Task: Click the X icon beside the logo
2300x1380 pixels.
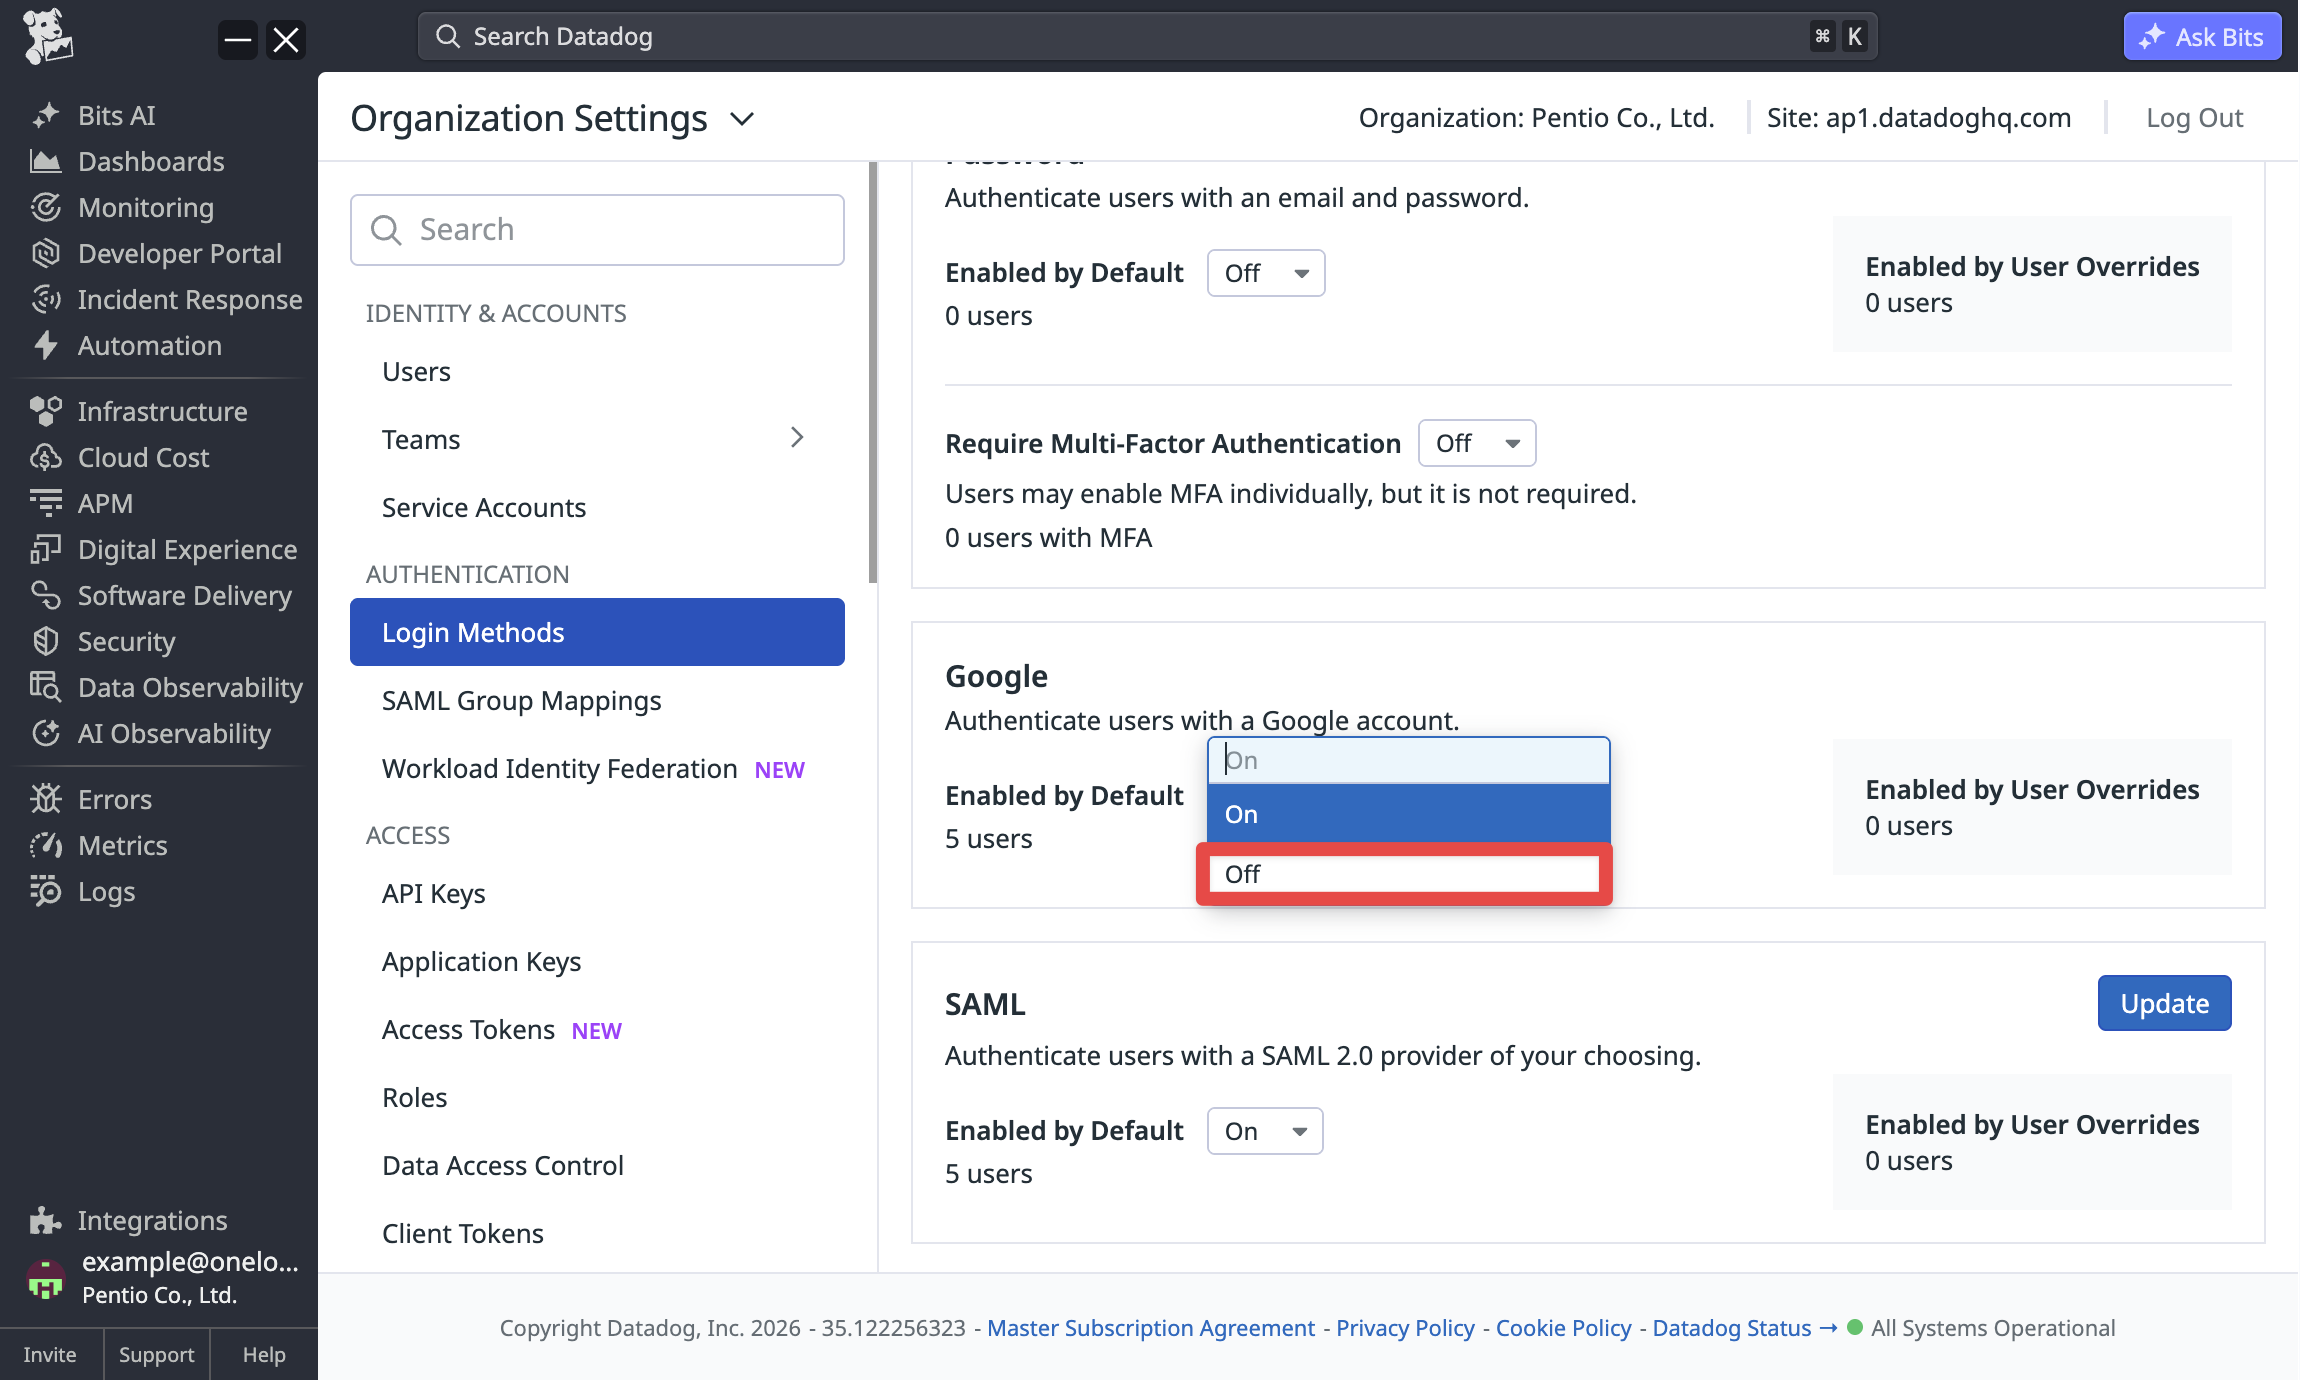Action: [286, 40]
